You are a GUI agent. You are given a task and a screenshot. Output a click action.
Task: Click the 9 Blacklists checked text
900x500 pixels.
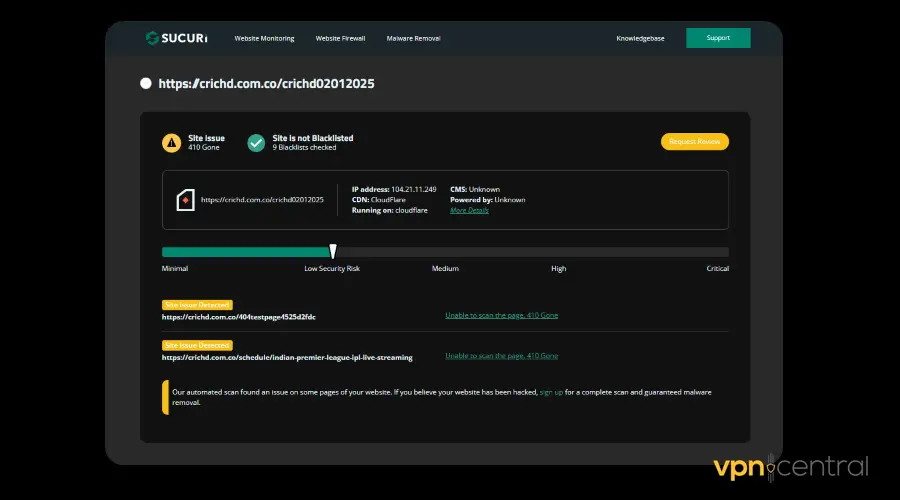304,148
